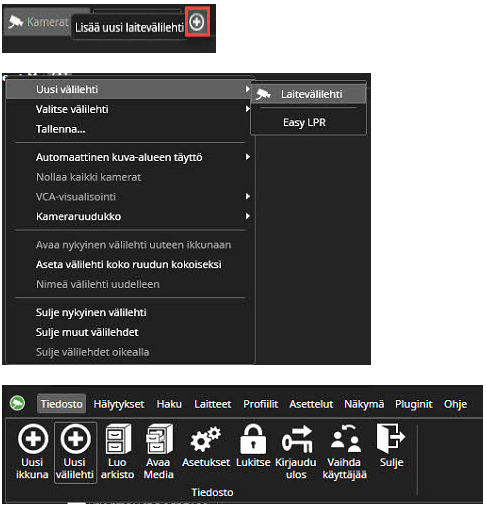
Task: Click the plus icon to add new device tab
Action: click(x=197, y=22)
